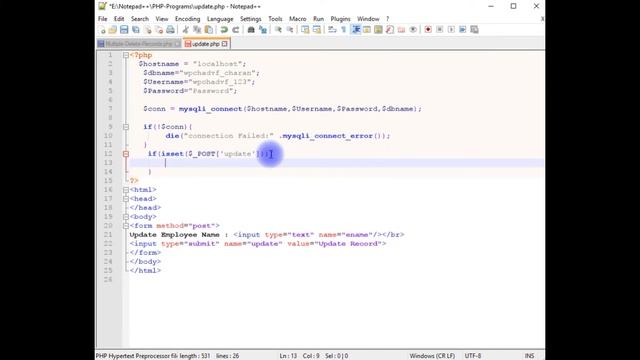Image resolution: width=640 pixels, height=360 pixels.
Task: Toggle the Document Map panel icon
Action: coord(378,30)
